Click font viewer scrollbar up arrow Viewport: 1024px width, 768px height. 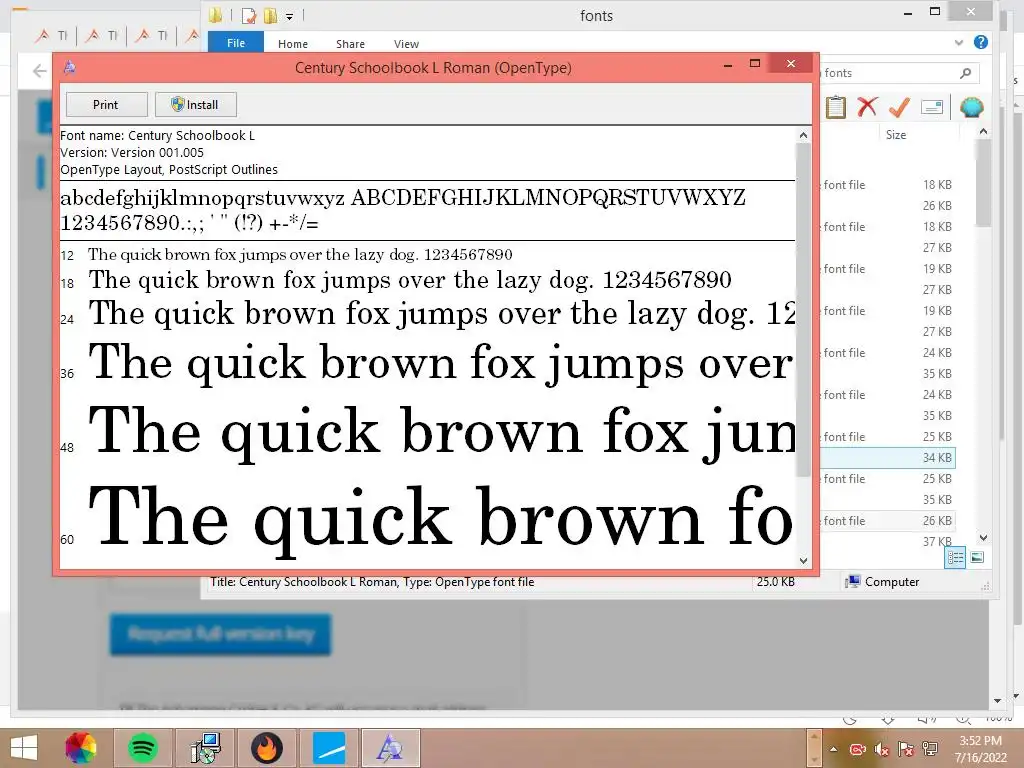[803, 135]
